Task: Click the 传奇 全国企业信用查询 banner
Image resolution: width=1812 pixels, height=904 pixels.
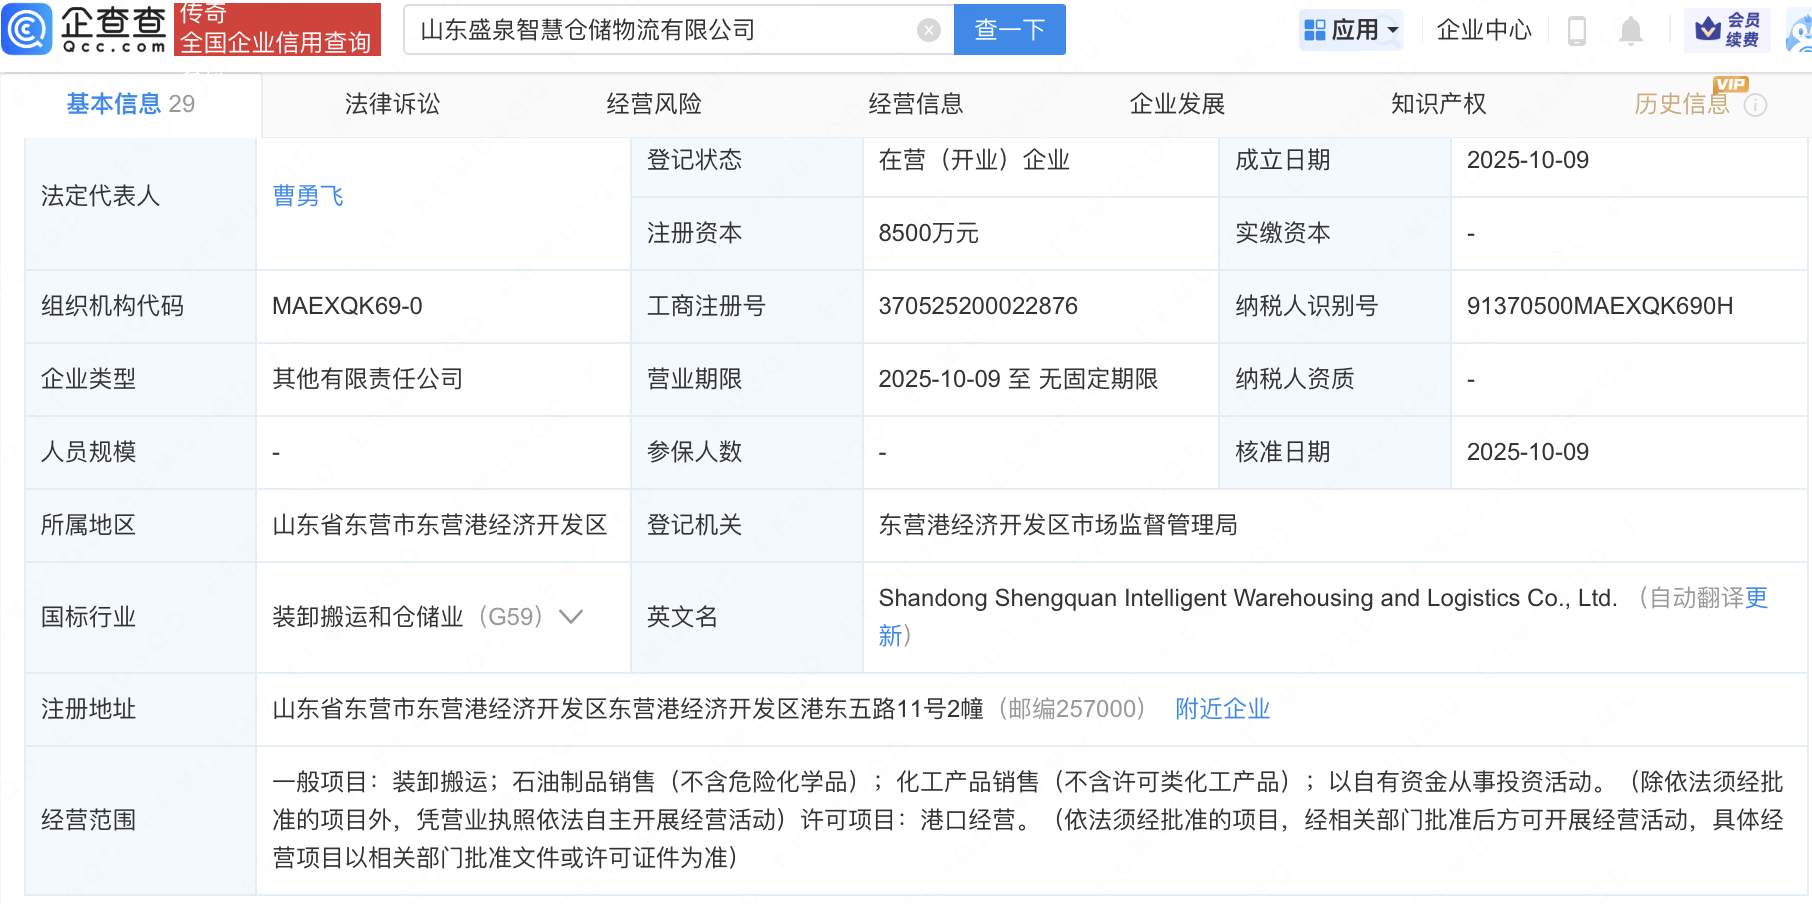Action: click(277, 29)
